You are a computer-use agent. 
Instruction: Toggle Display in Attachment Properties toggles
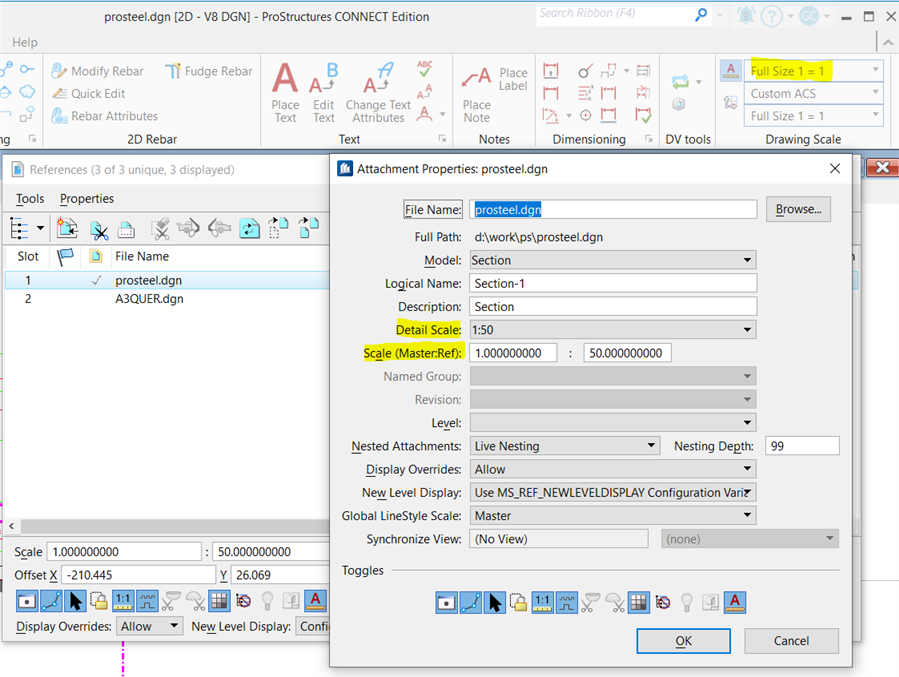click(446, 602)
